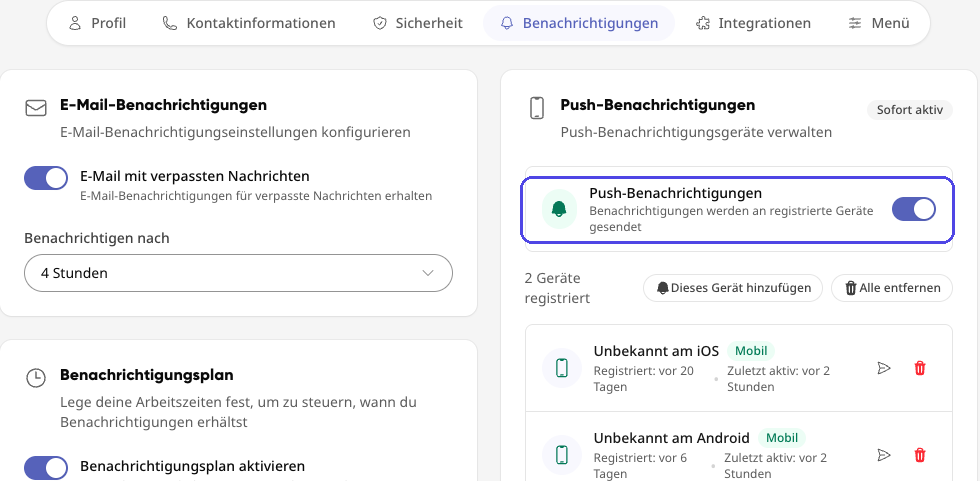Click Dieses Gerät hinzufügen button
980x481 pixels.
(733, 288)
